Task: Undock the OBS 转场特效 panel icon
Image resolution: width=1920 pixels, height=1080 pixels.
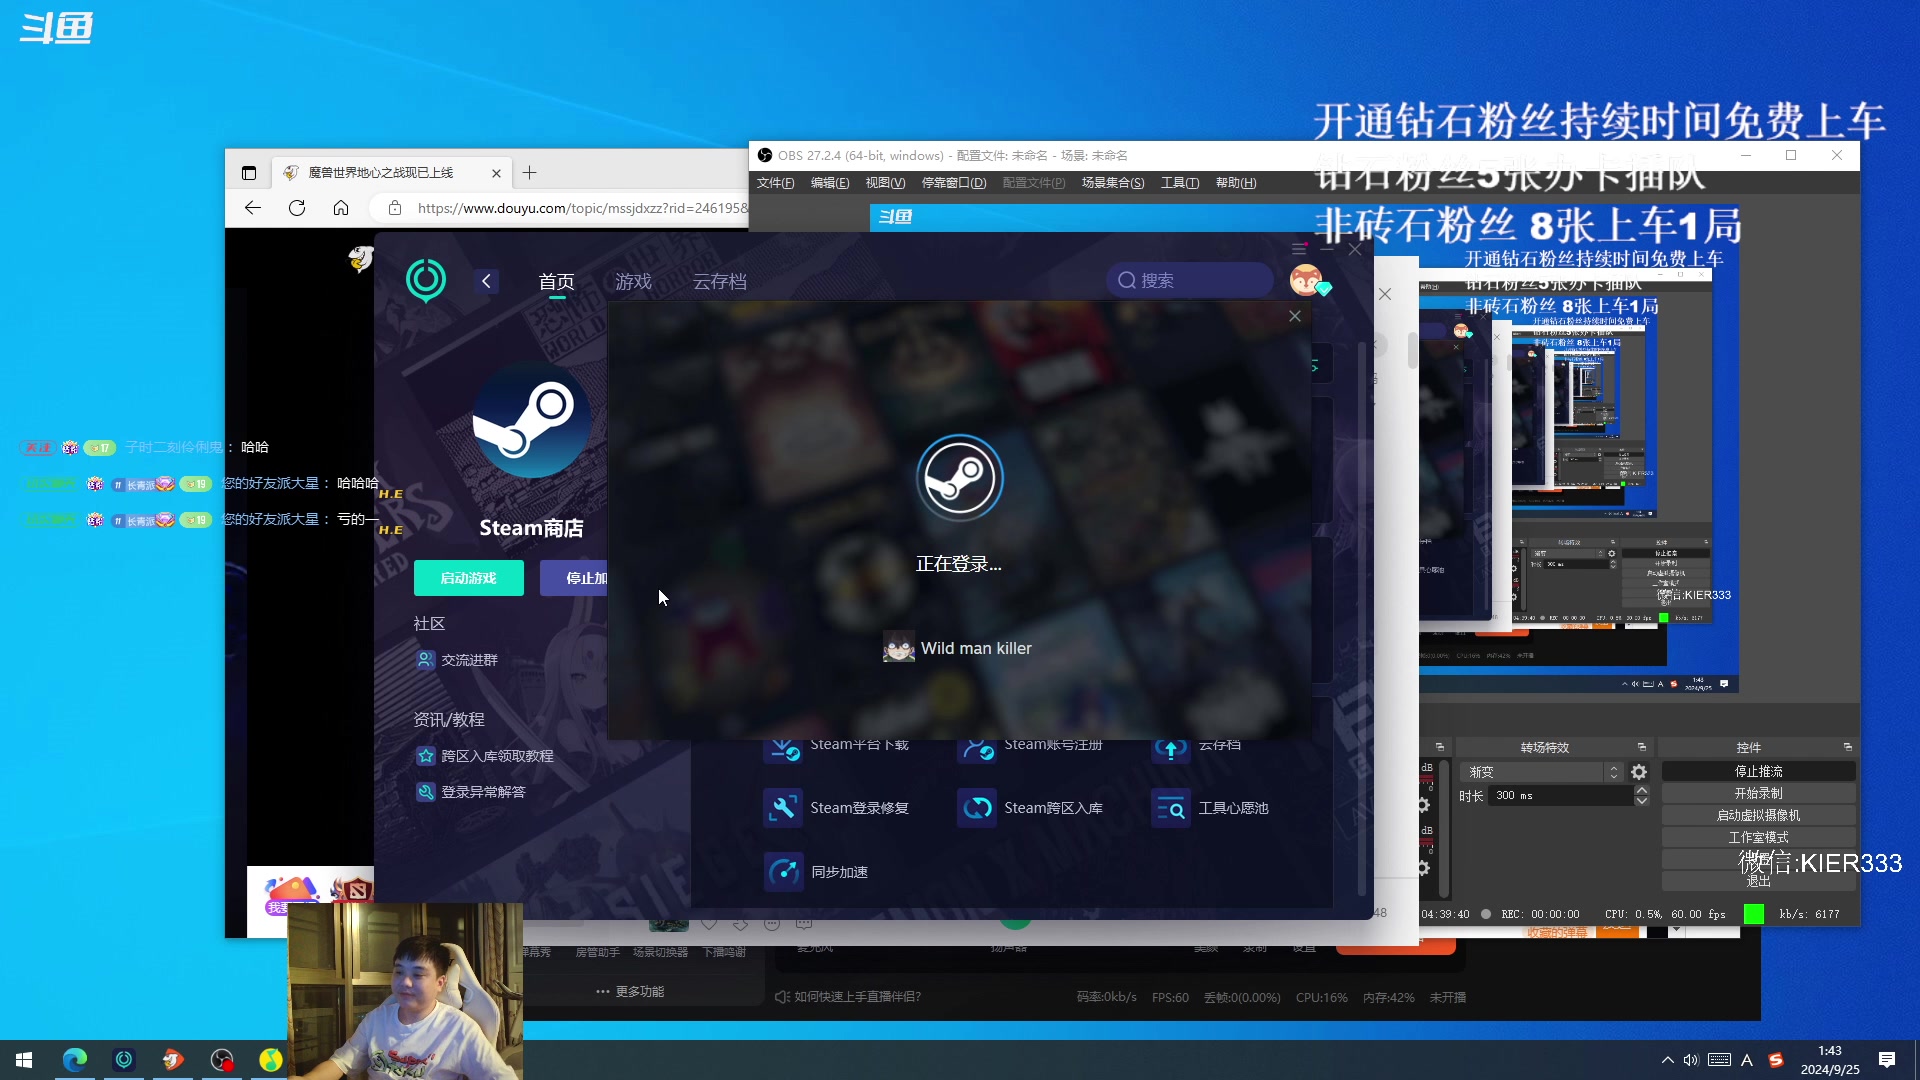Action: [x=1642, y=747]
